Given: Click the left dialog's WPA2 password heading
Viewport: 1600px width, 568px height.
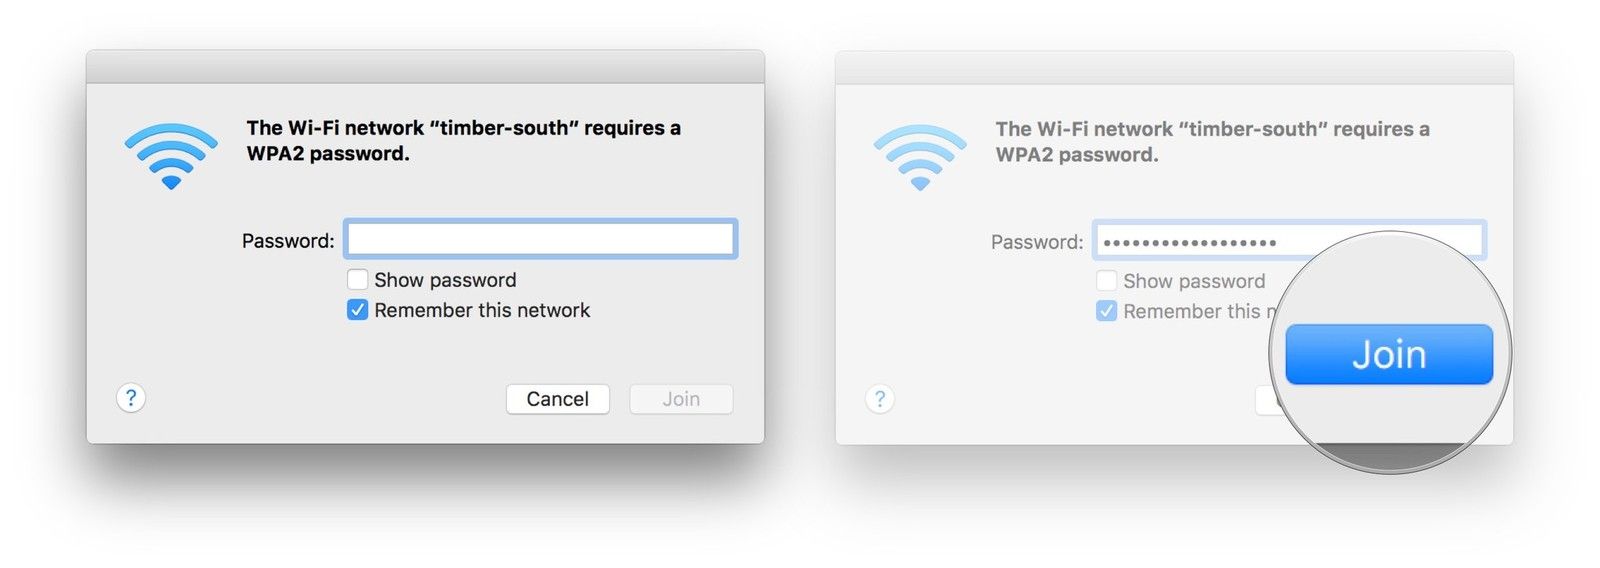Looking at the screenshot, I should (463, 140).
